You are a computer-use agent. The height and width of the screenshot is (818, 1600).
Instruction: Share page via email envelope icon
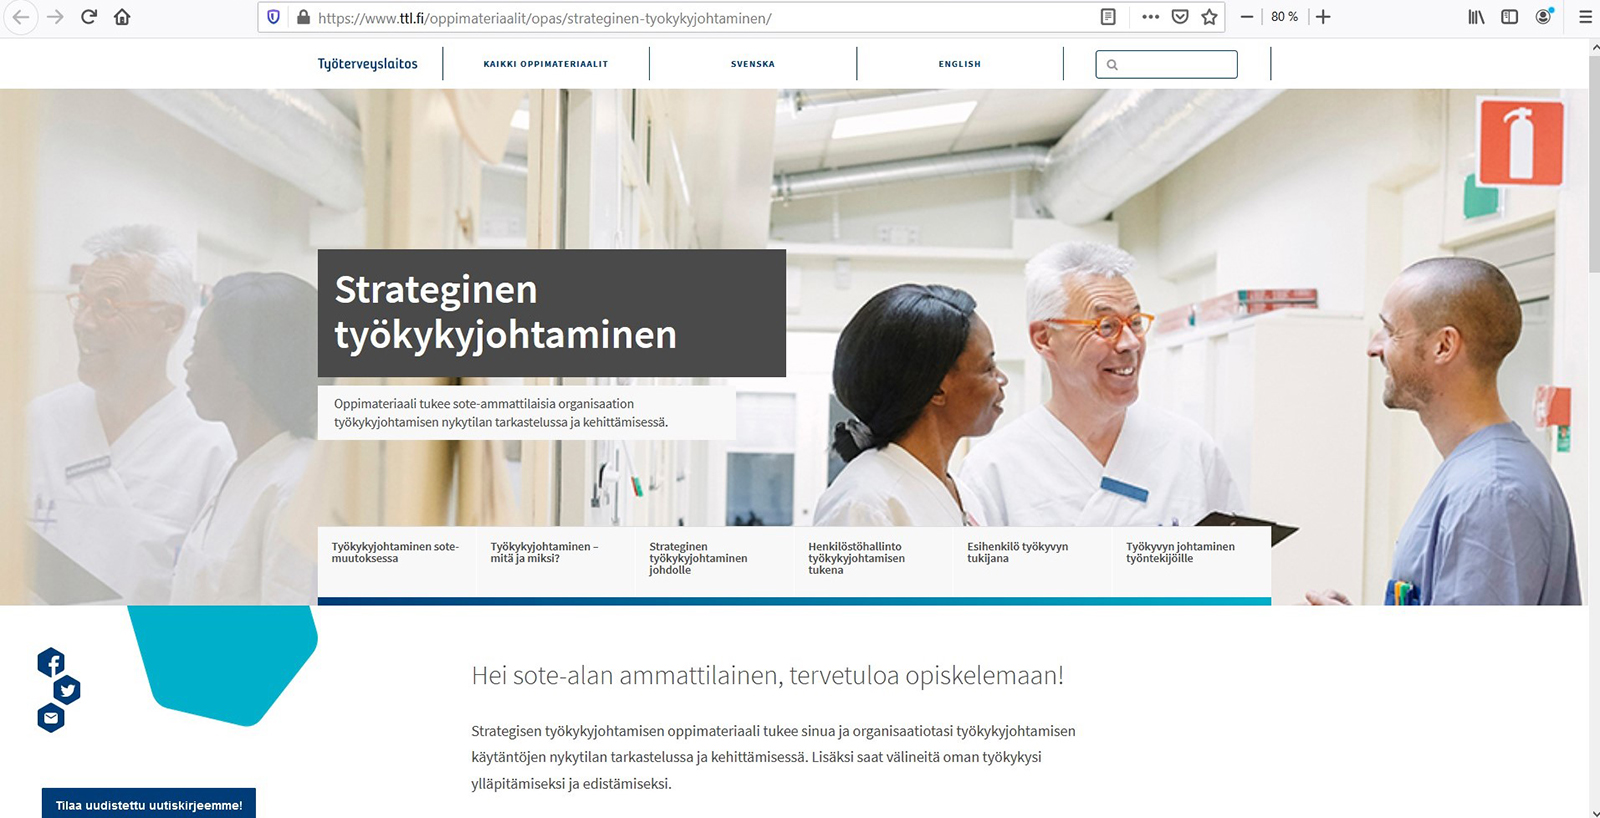pyautogui.click(x=51, y=718)
